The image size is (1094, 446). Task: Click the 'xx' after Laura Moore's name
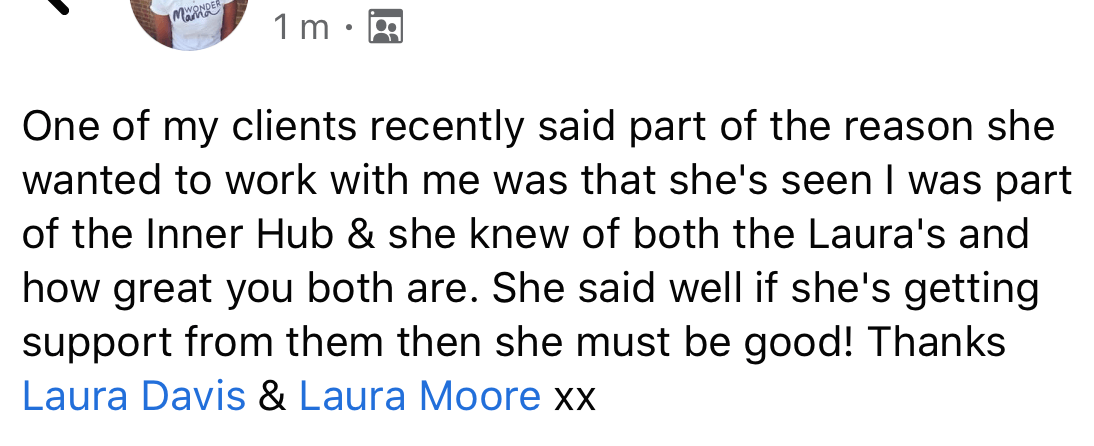click(x=575, y=399)
